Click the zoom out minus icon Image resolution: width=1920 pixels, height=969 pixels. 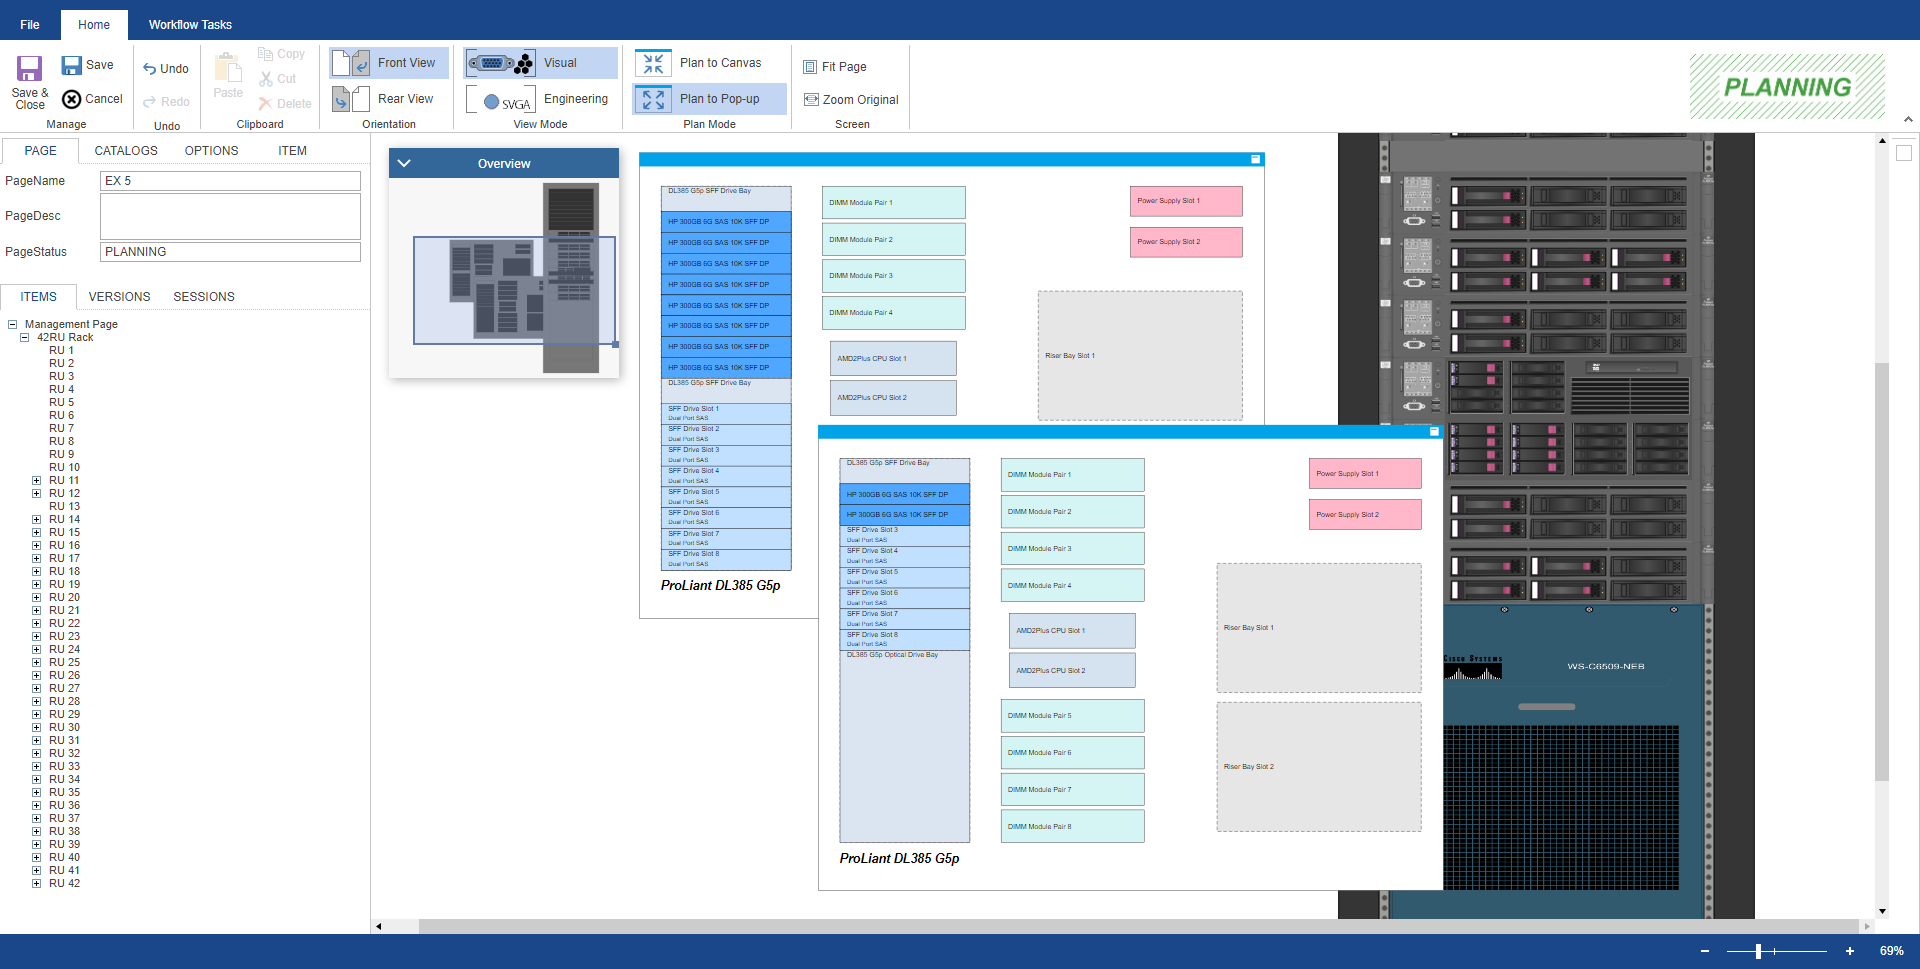point(1705,951)
